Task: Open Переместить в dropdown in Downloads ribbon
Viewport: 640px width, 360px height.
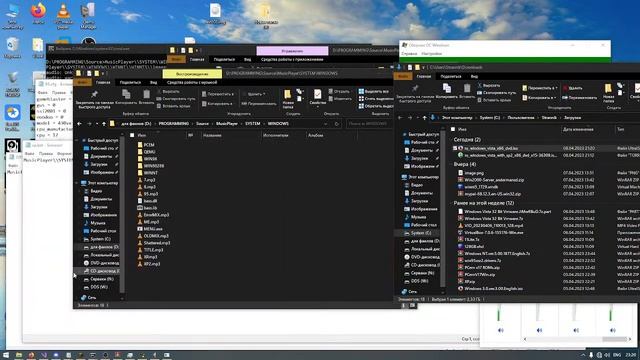Action: pos(539,88)
